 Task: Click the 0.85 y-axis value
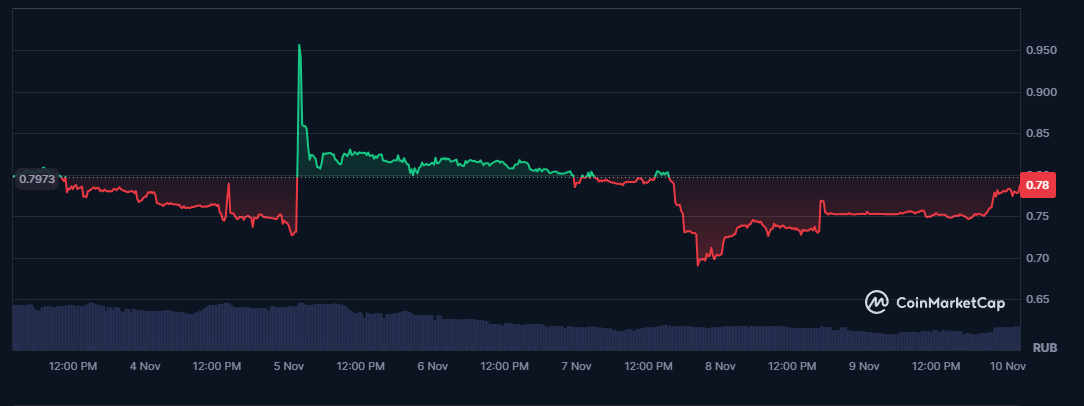click(x=1039, y=134)
